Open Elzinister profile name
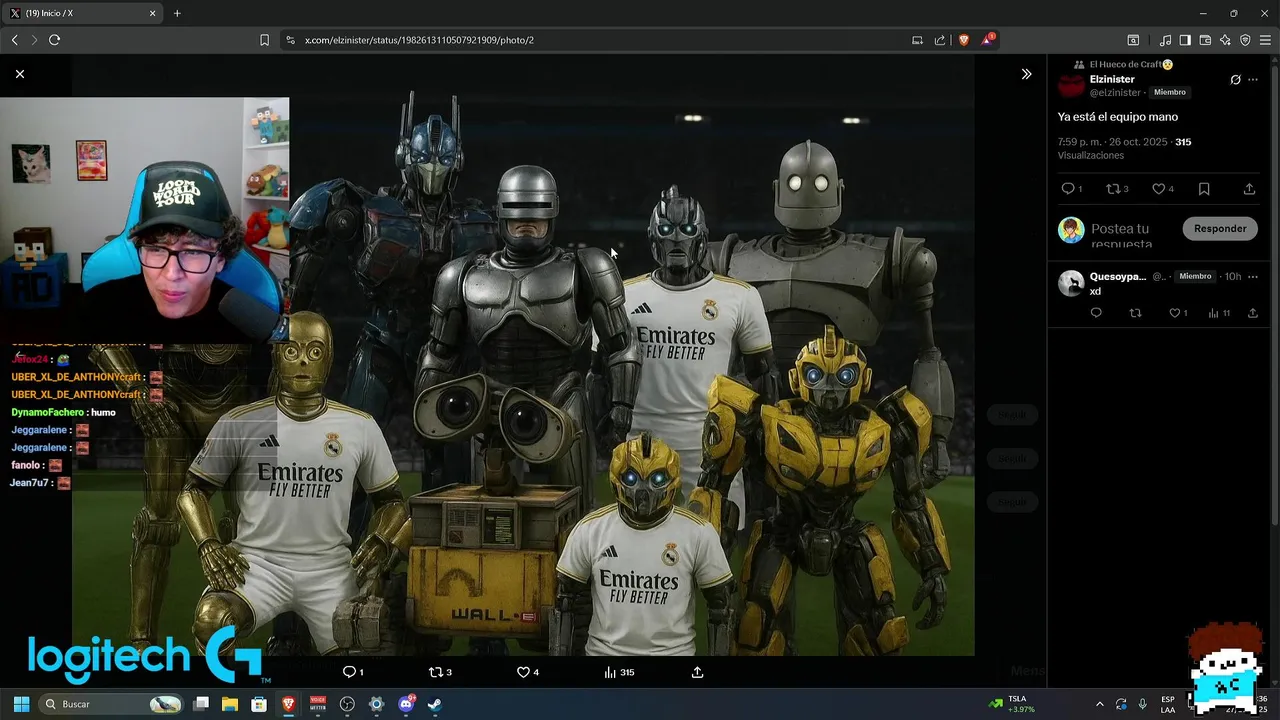 pyautogui.click(x=1112, y=79)
